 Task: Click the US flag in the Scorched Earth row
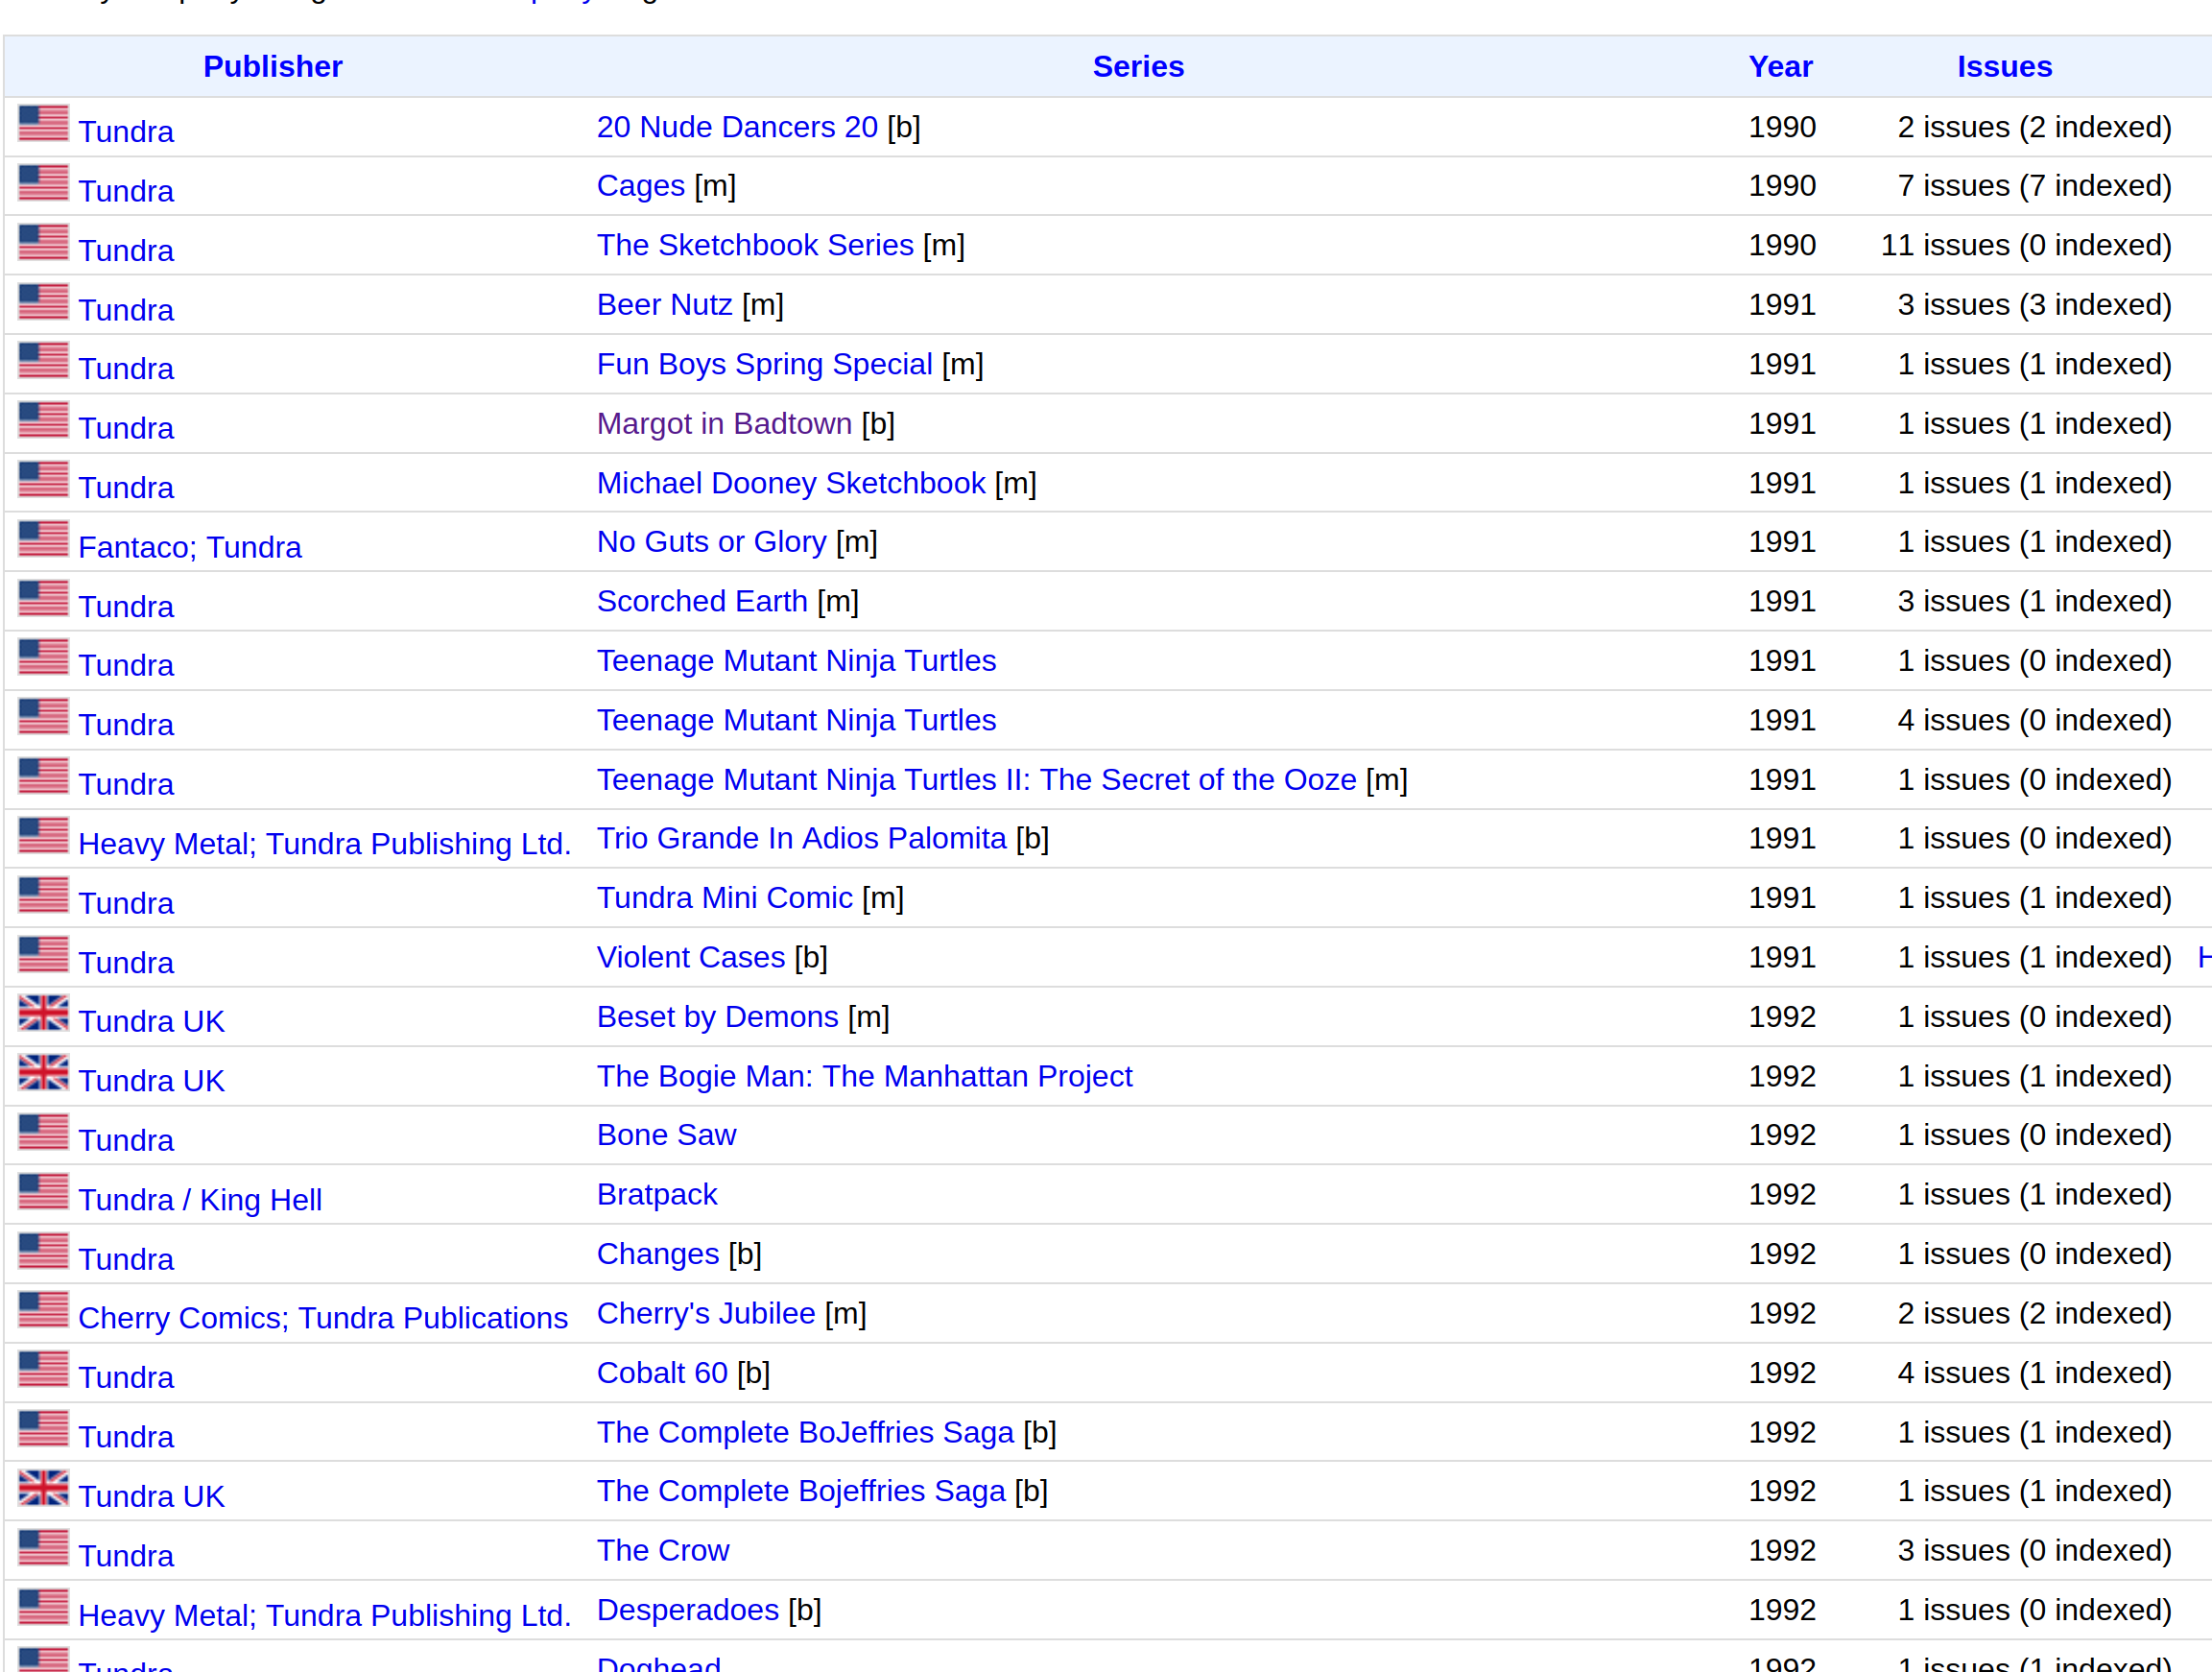pyautogui.click(x=43, y=598)
